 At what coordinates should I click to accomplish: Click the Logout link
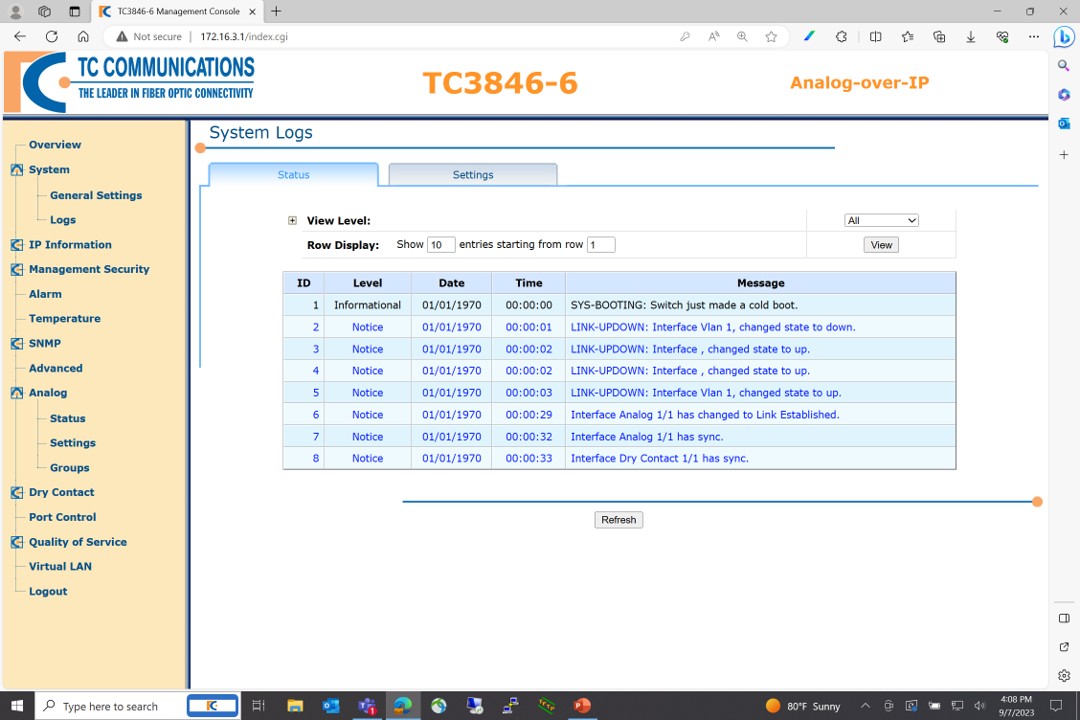coord(48,591)
